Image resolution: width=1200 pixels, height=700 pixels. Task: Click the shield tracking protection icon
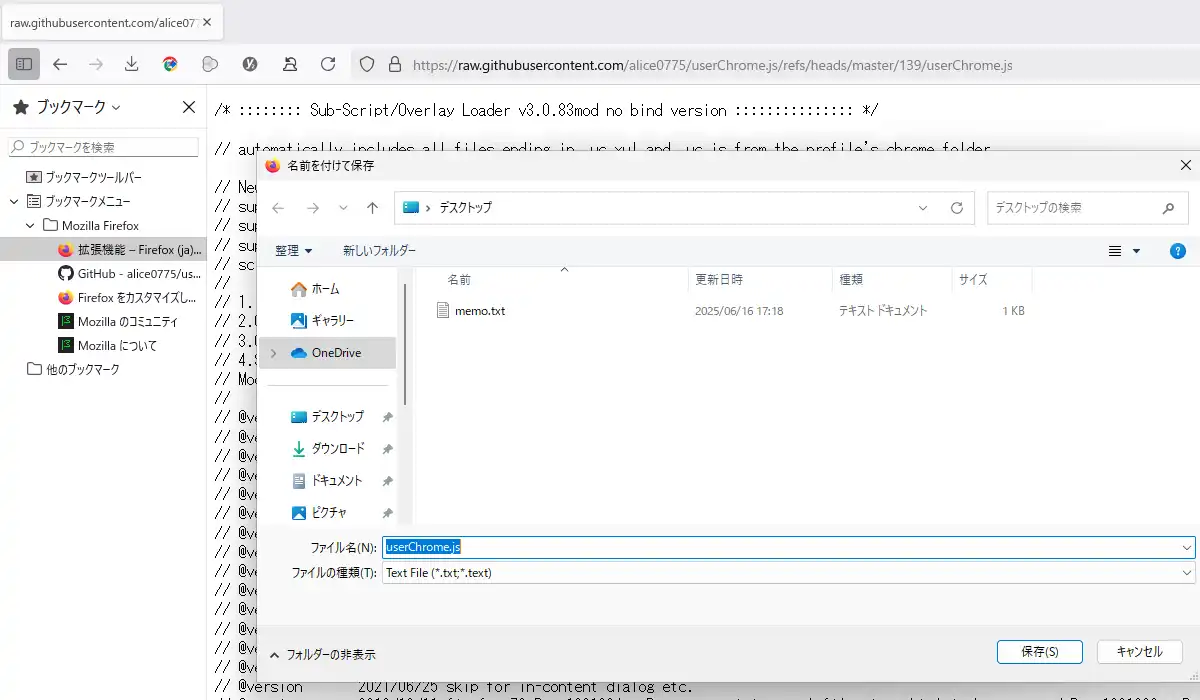(367, 64)
